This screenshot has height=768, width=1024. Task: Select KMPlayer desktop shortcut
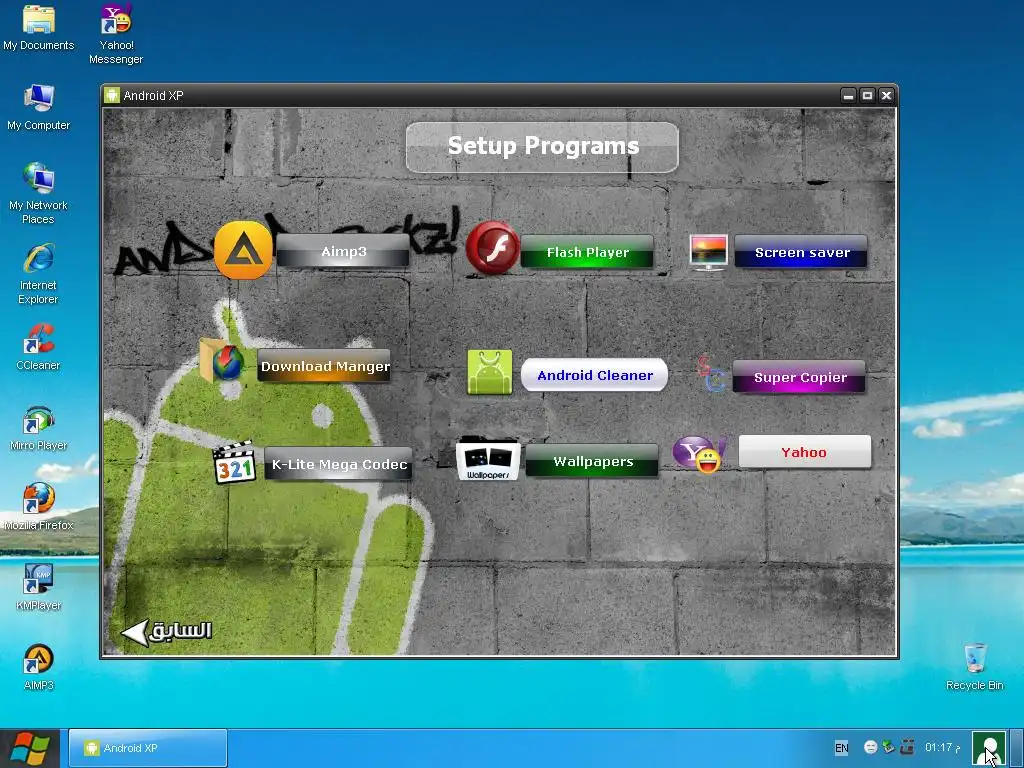click(39, 588)
